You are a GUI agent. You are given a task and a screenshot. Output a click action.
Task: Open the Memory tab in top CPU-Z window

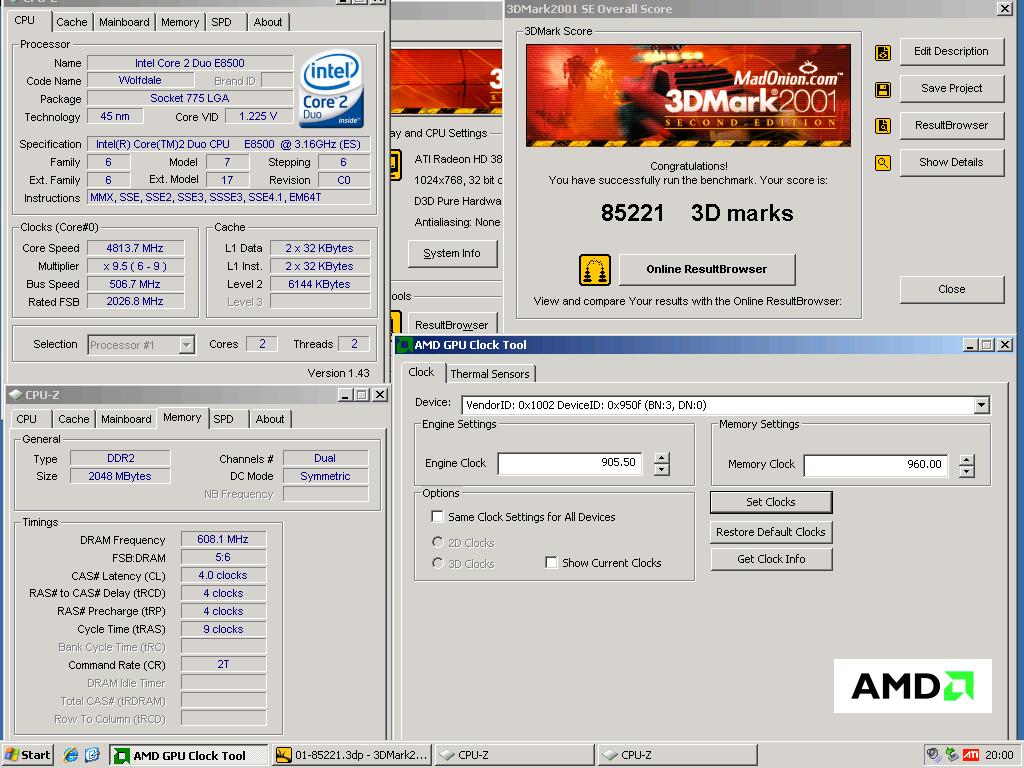point(180,22)
